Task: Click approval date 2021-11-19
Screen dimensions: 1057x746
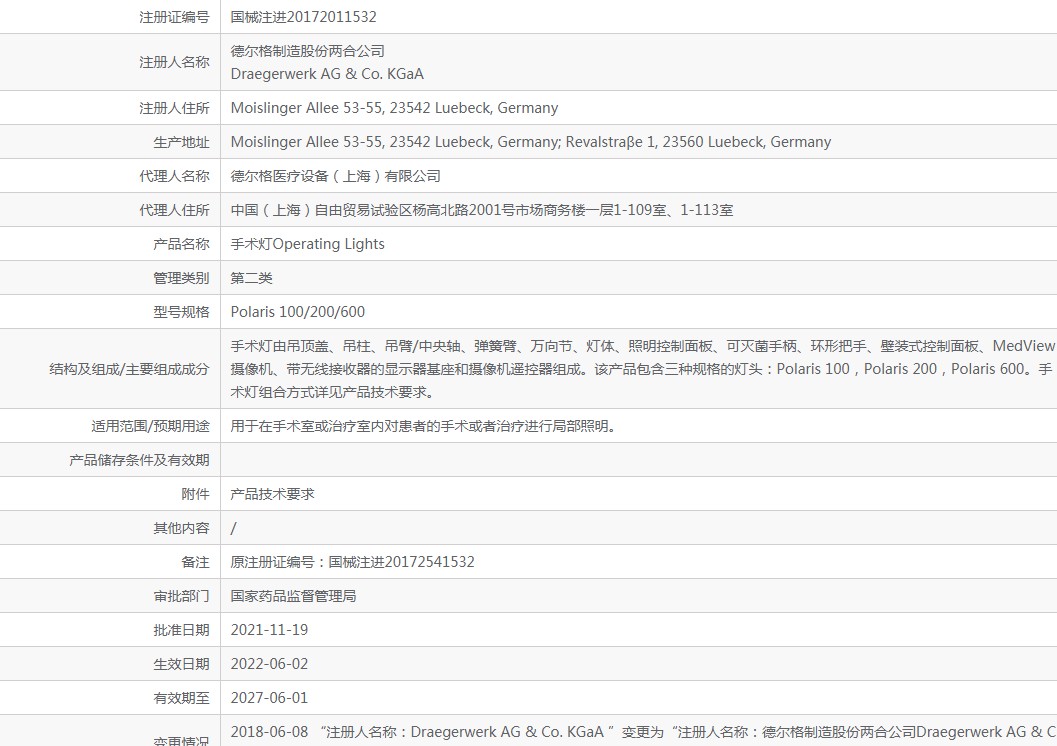Action: coord(269,630)
